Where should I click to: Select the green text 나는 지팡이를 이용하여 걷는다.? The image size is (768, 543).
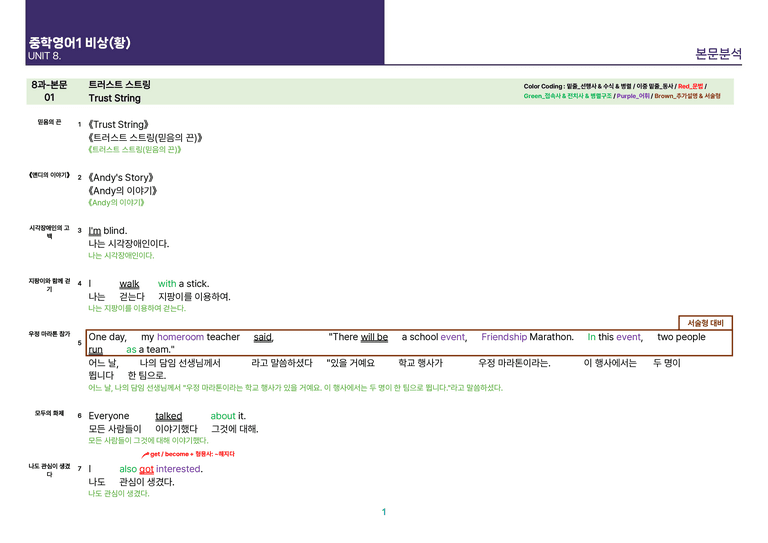[137, 308]
